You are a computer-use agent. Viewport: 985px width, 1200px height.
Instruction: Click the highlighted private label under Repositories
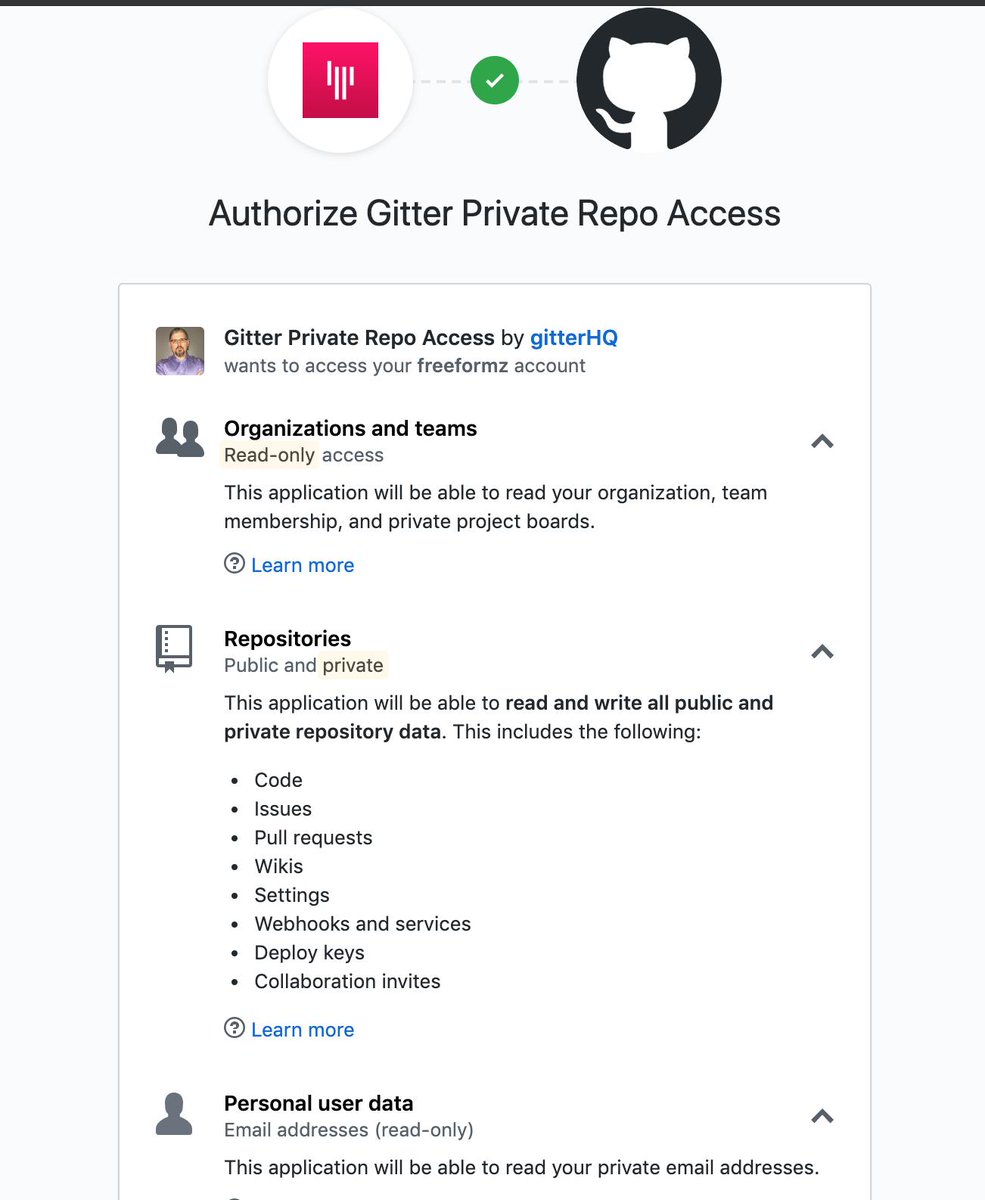pyautogui.click(x=352, y=665)
